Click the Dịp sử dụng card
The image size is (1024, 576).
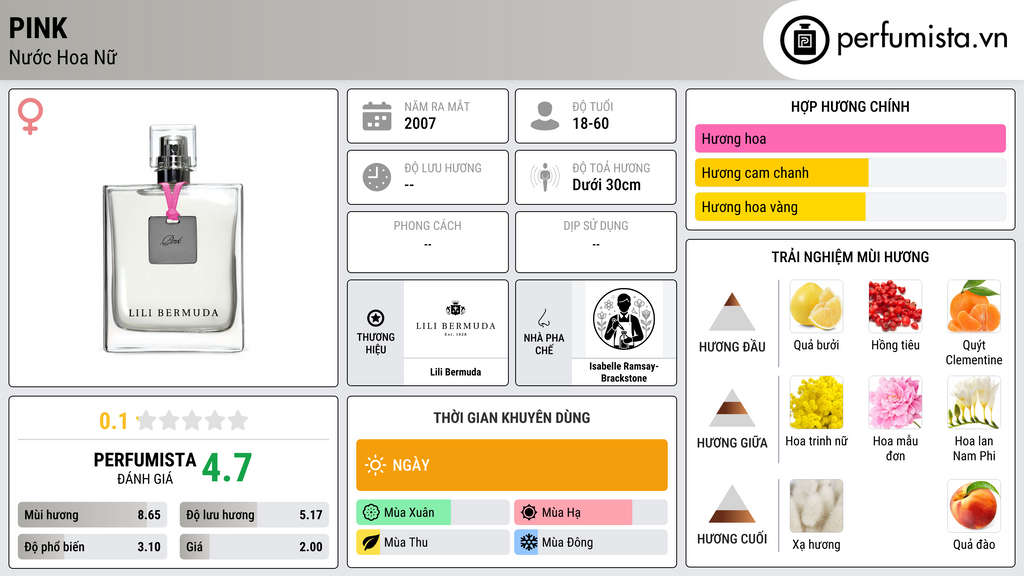(x=596, y=242)
